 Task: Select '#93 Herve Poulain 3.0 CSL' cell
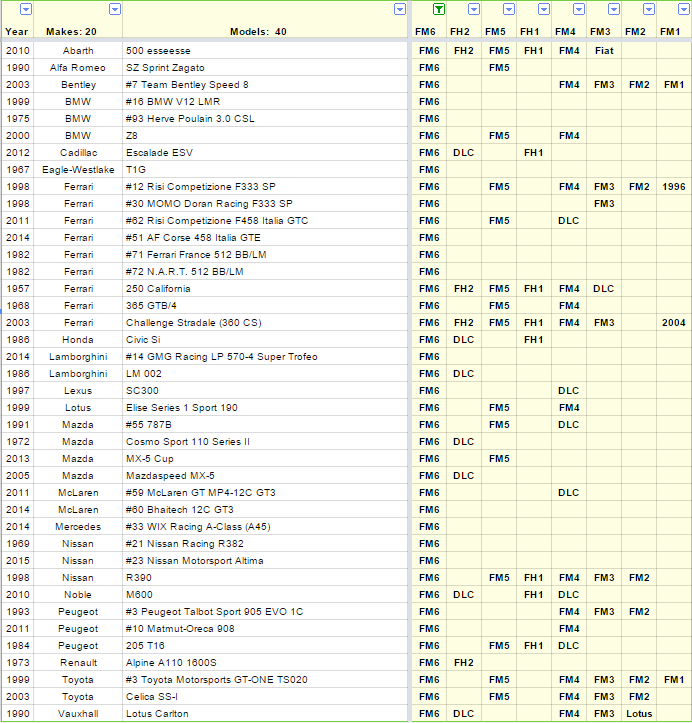pyautogui.click(x=265, y=119)
